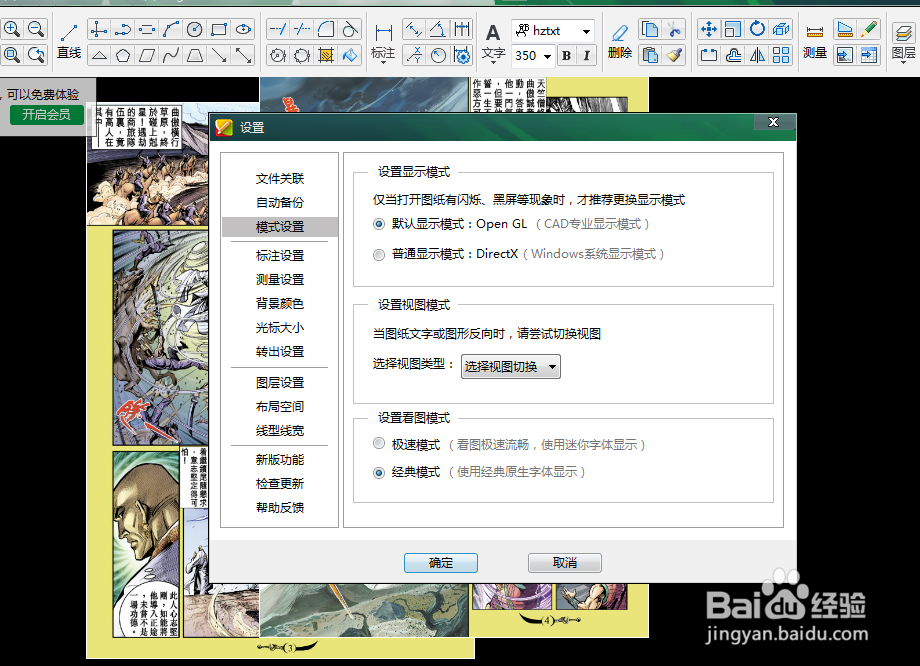Select the double-headed arrow tool
This screenshot has width=920, height=666.
pos(243,56)
